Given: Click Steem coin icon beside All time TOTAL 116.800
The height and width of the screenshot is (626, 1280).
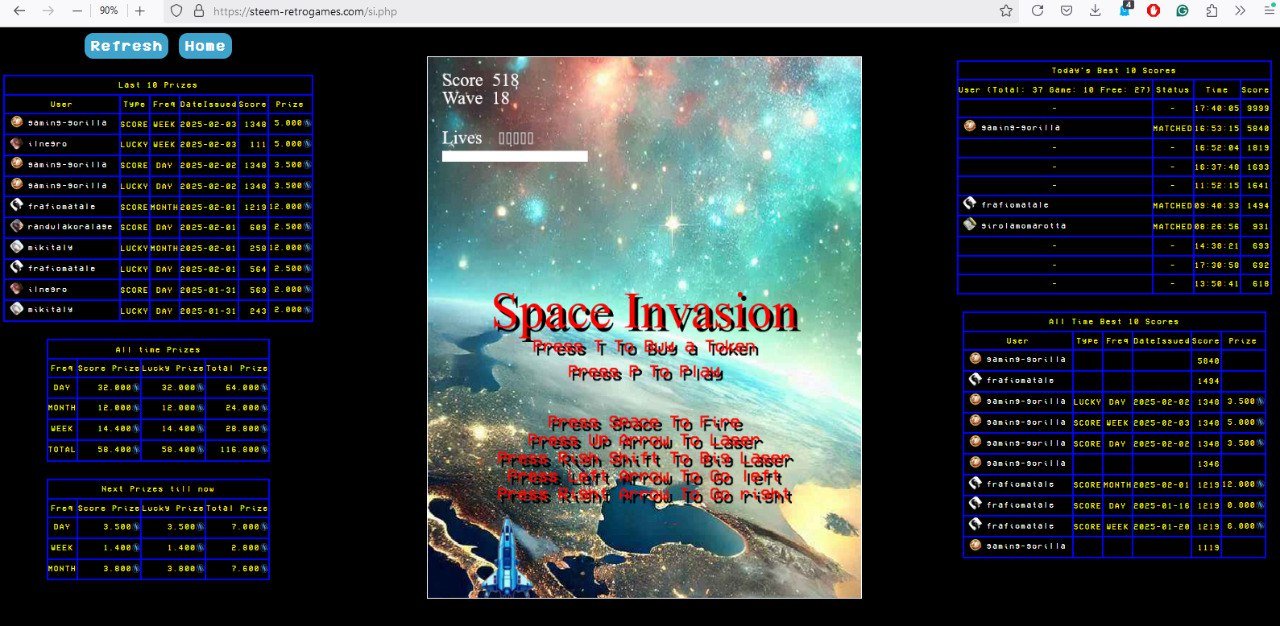Looking at the screenshot, I should click(x=264, y=450).
